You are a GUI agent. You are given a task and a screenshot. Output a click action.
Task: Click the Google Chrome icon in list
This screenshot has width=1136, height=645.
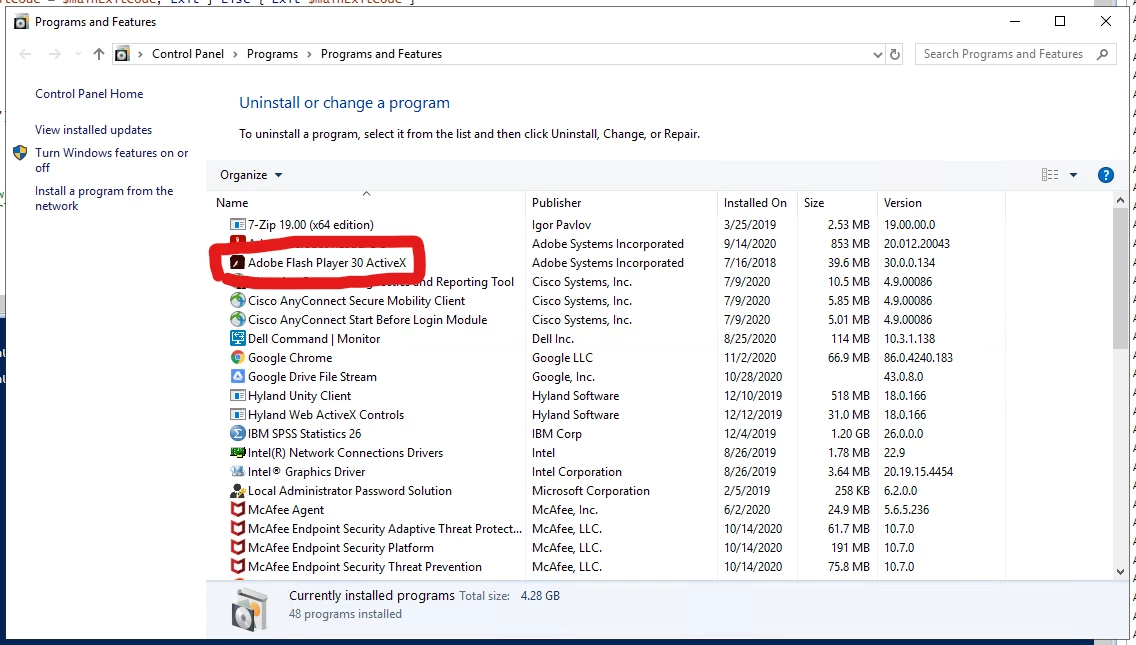238,357
